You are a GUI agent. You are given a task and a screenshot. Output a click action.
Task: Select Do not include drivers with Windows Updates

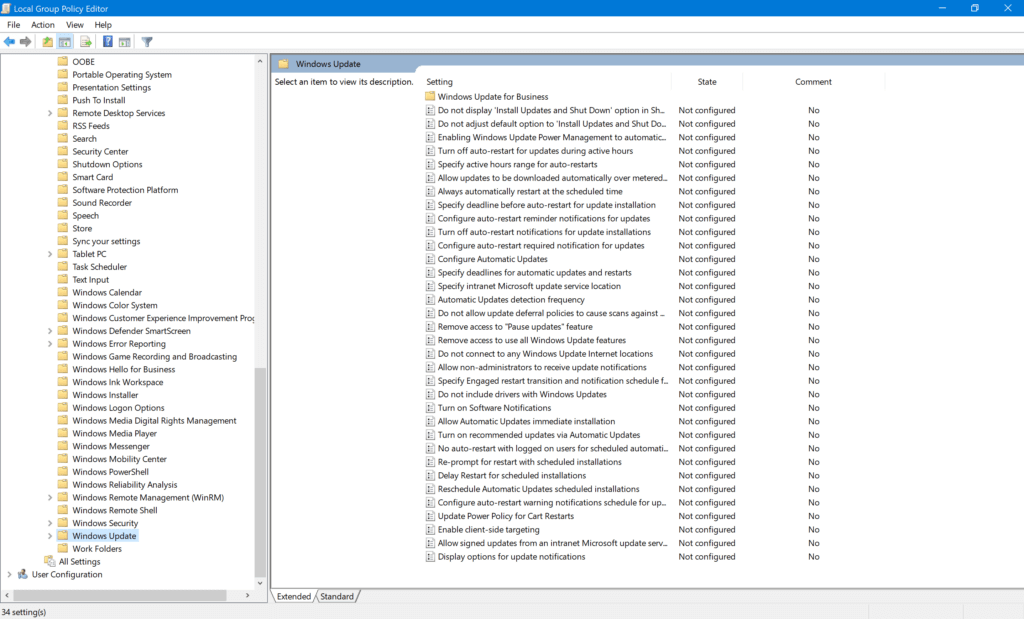tap(522, 394)
